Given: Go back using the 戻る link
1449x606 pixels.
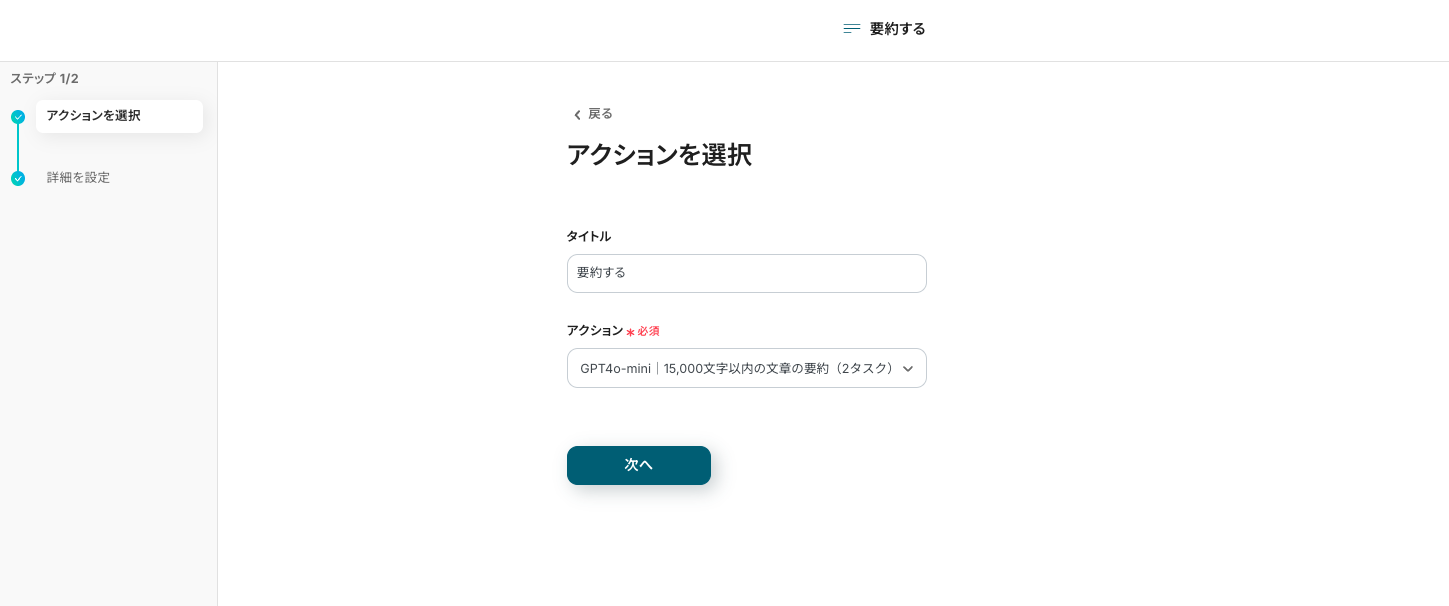Looking at the screenshot, I should pyautogui.click(x=600, y=114).
